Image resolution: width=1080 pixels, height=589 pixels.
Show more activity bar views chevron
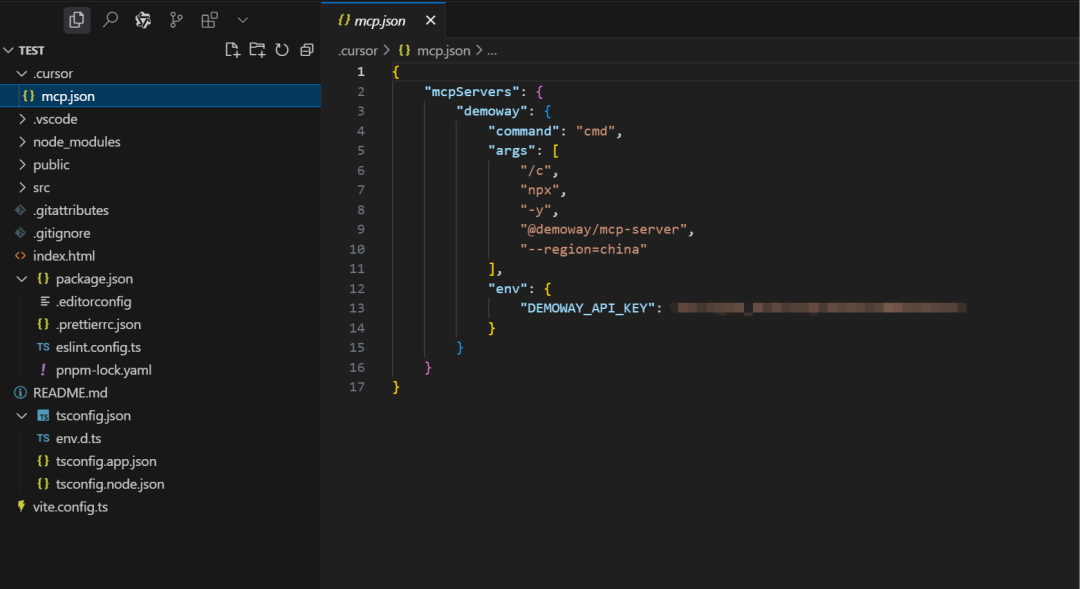point(242,20)
